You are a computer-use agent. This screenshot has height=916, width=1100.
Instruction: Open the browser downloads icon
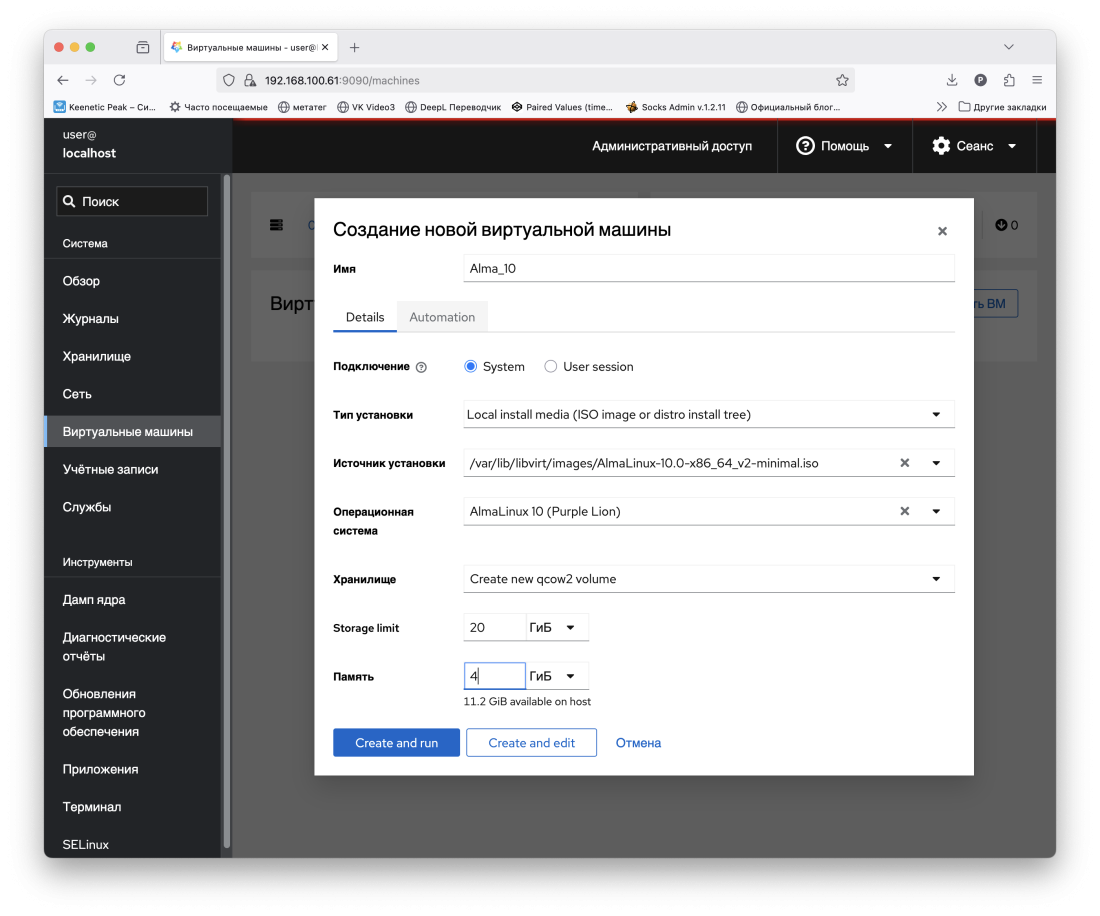click(x=952, y=80)
